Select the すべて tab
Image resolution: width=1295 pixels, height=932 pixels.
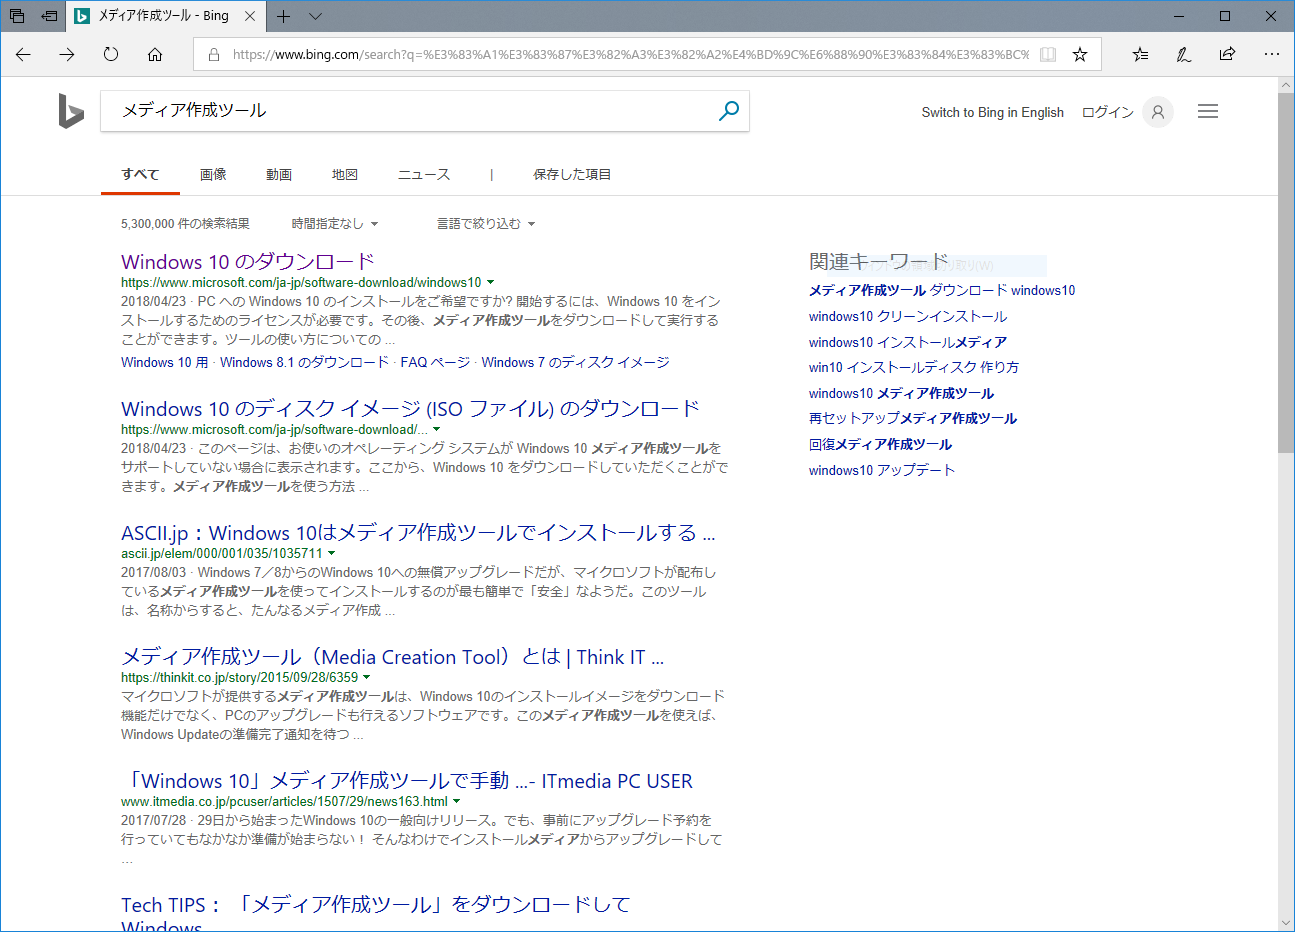140,174
